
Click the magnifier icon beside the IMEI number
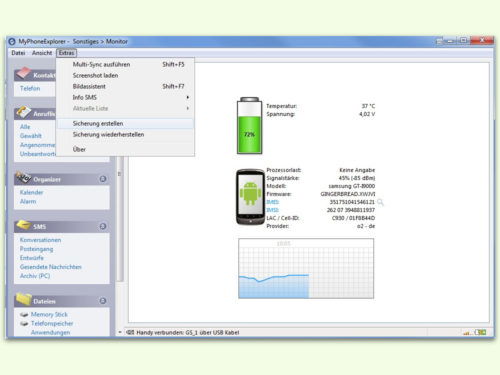click(380, 202)
